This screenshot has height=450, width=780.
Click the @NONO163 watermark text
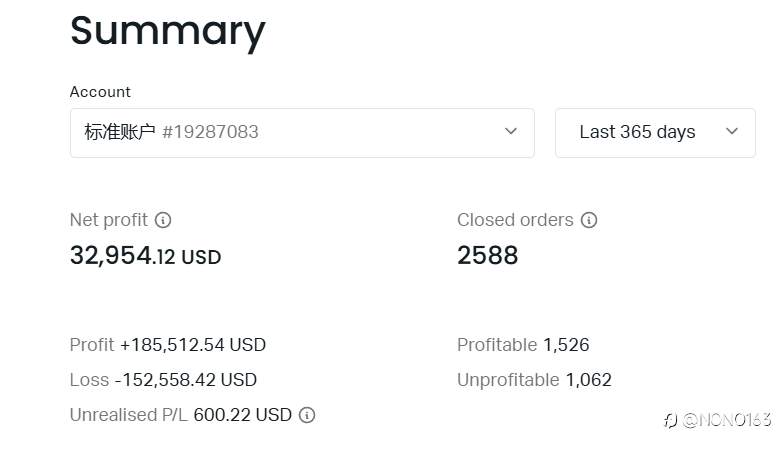click(x=727, y=421)
